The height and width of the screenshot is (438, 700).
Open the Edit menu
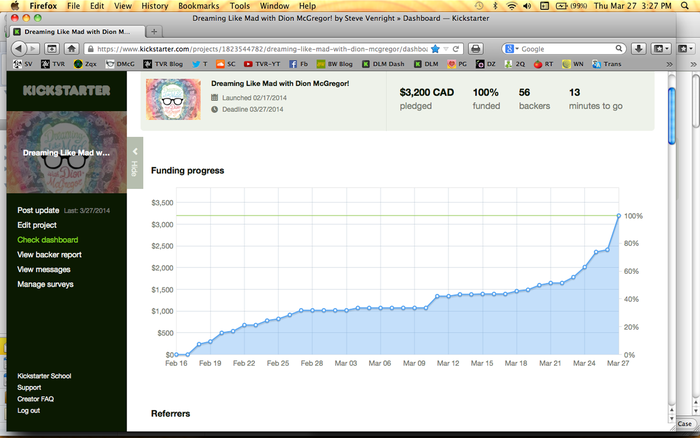click(x=97, y=6)
